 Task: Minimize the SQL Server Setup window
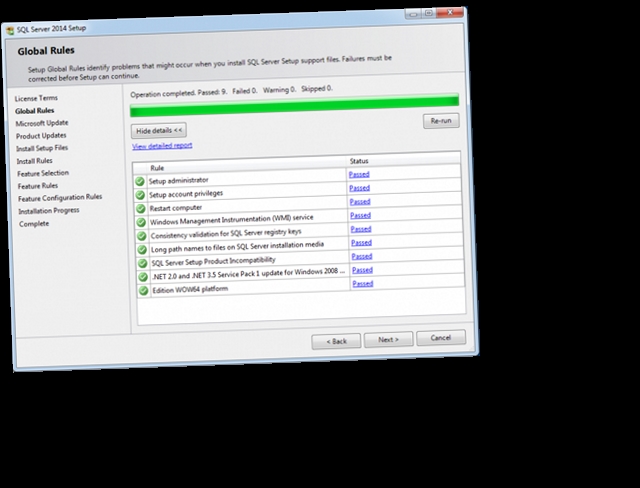(x=413, y=14)
